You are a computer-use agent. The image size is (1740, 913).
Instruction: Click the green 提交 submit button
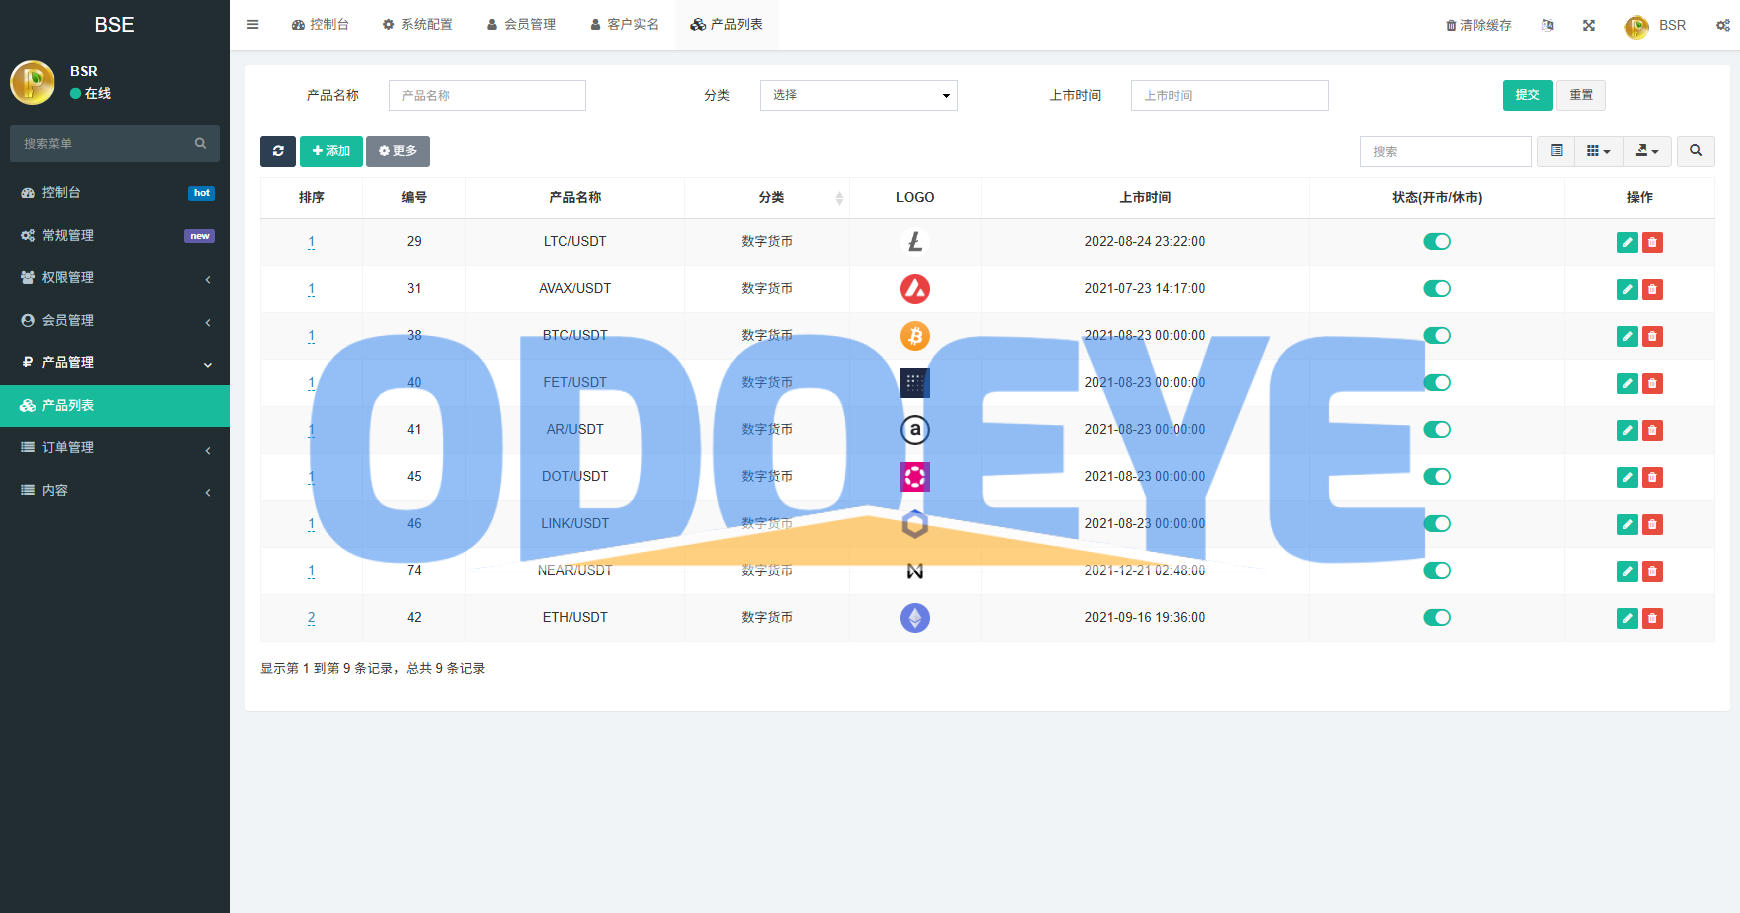click(1527, 95)
